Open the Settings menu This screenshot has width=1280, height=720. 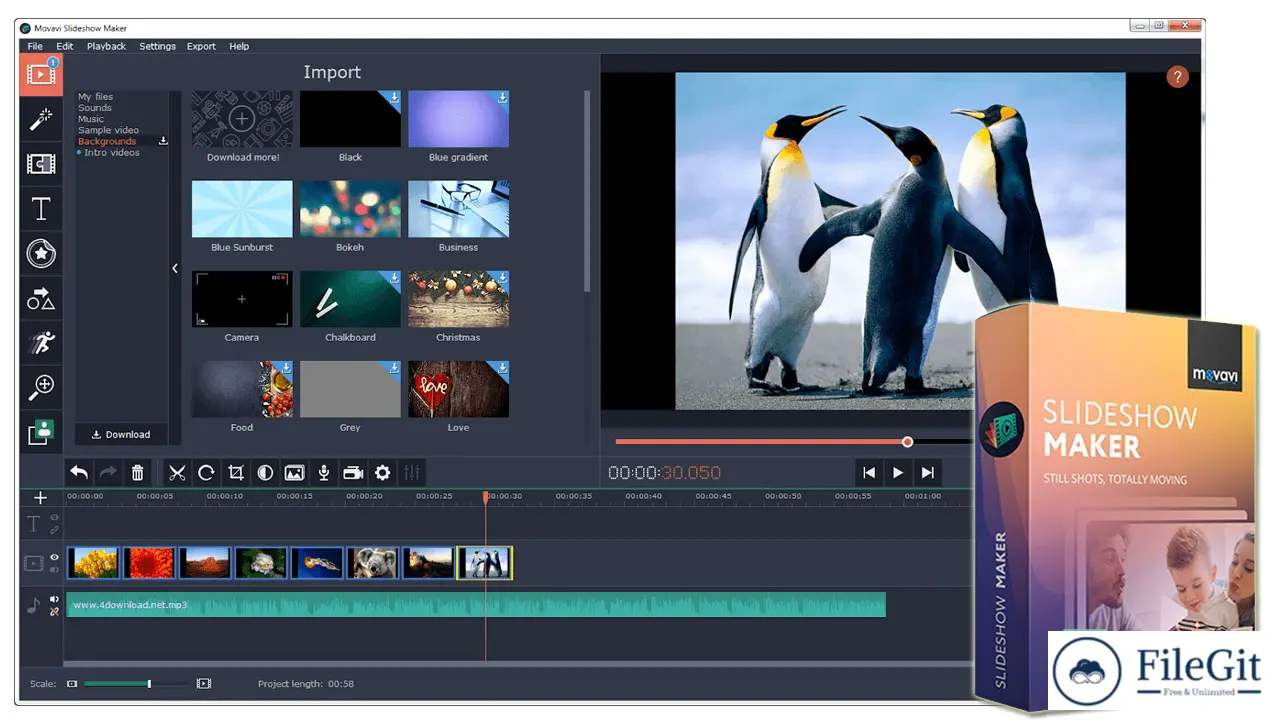(x=157, y=46)
